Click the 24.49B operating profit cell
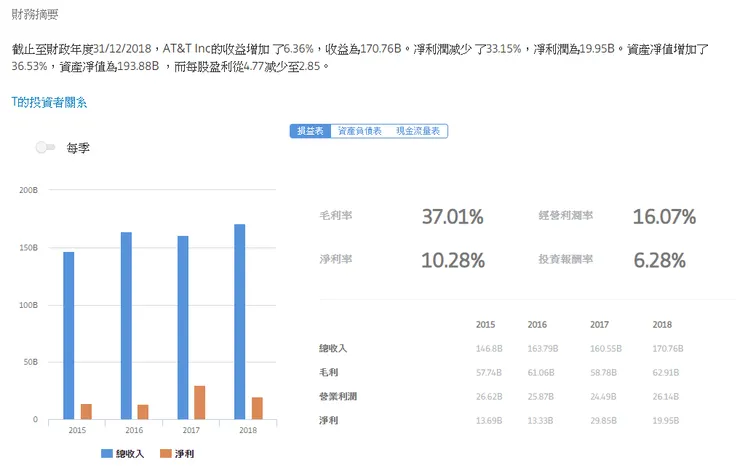This screenshot has width=740, height=471. [603, 397]
